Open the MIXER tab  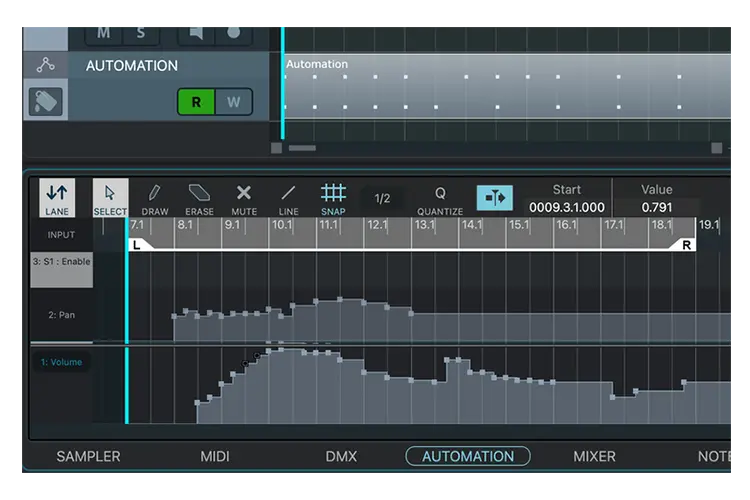594,456
